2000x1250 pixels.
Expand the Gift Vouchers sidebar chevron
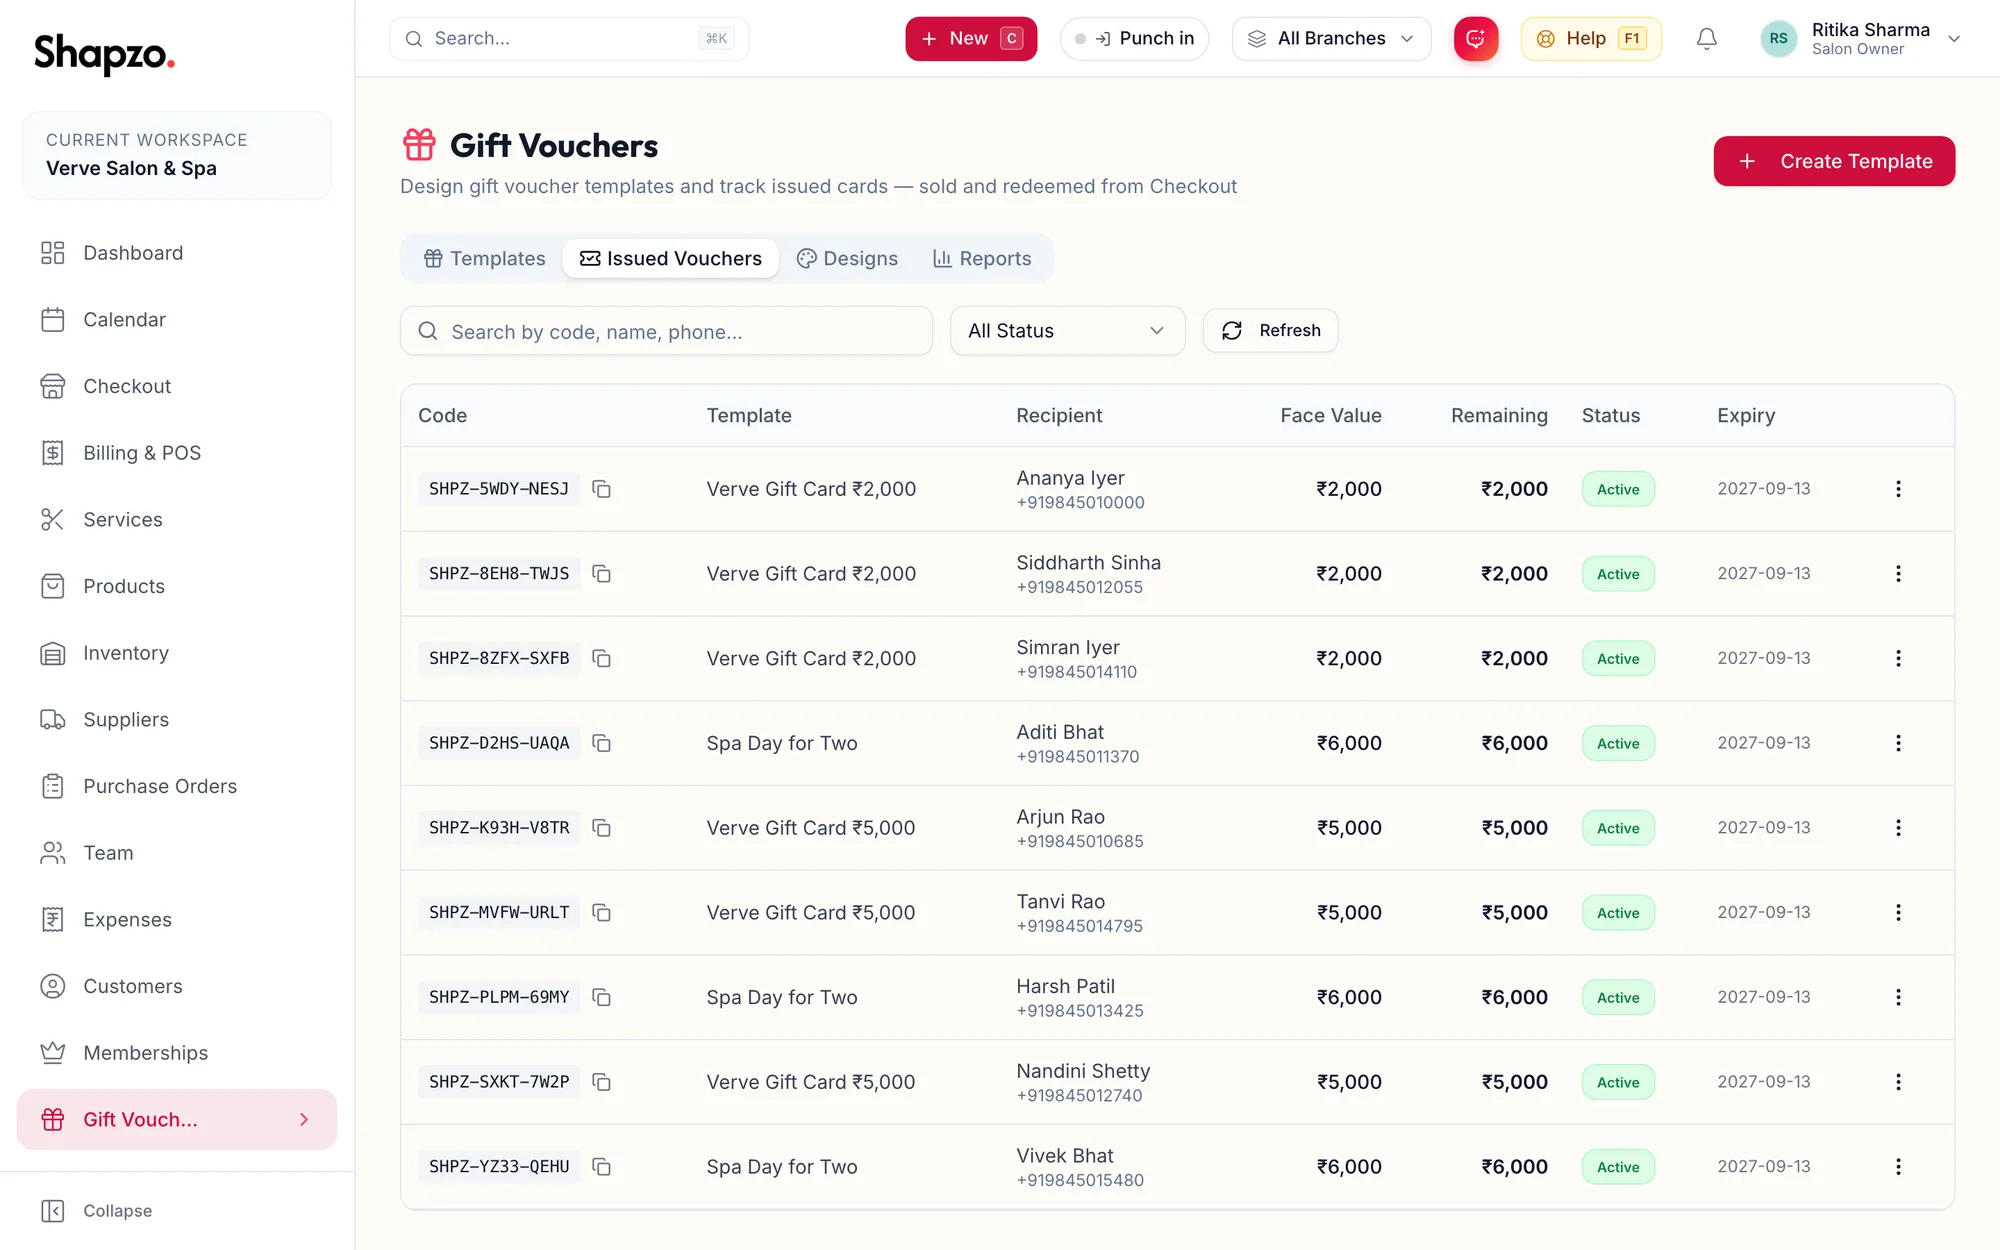(304, 1120)
